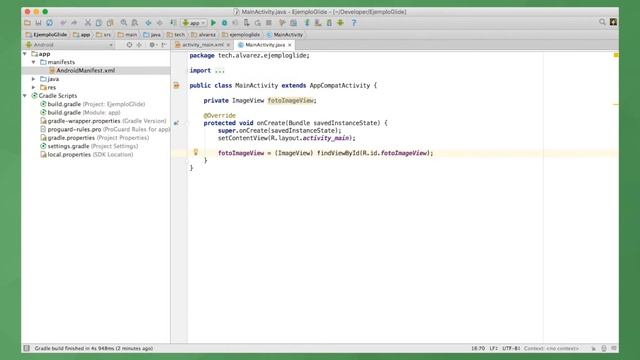
Task: Expand the folded import statement
Action: (x=220, y=71)
